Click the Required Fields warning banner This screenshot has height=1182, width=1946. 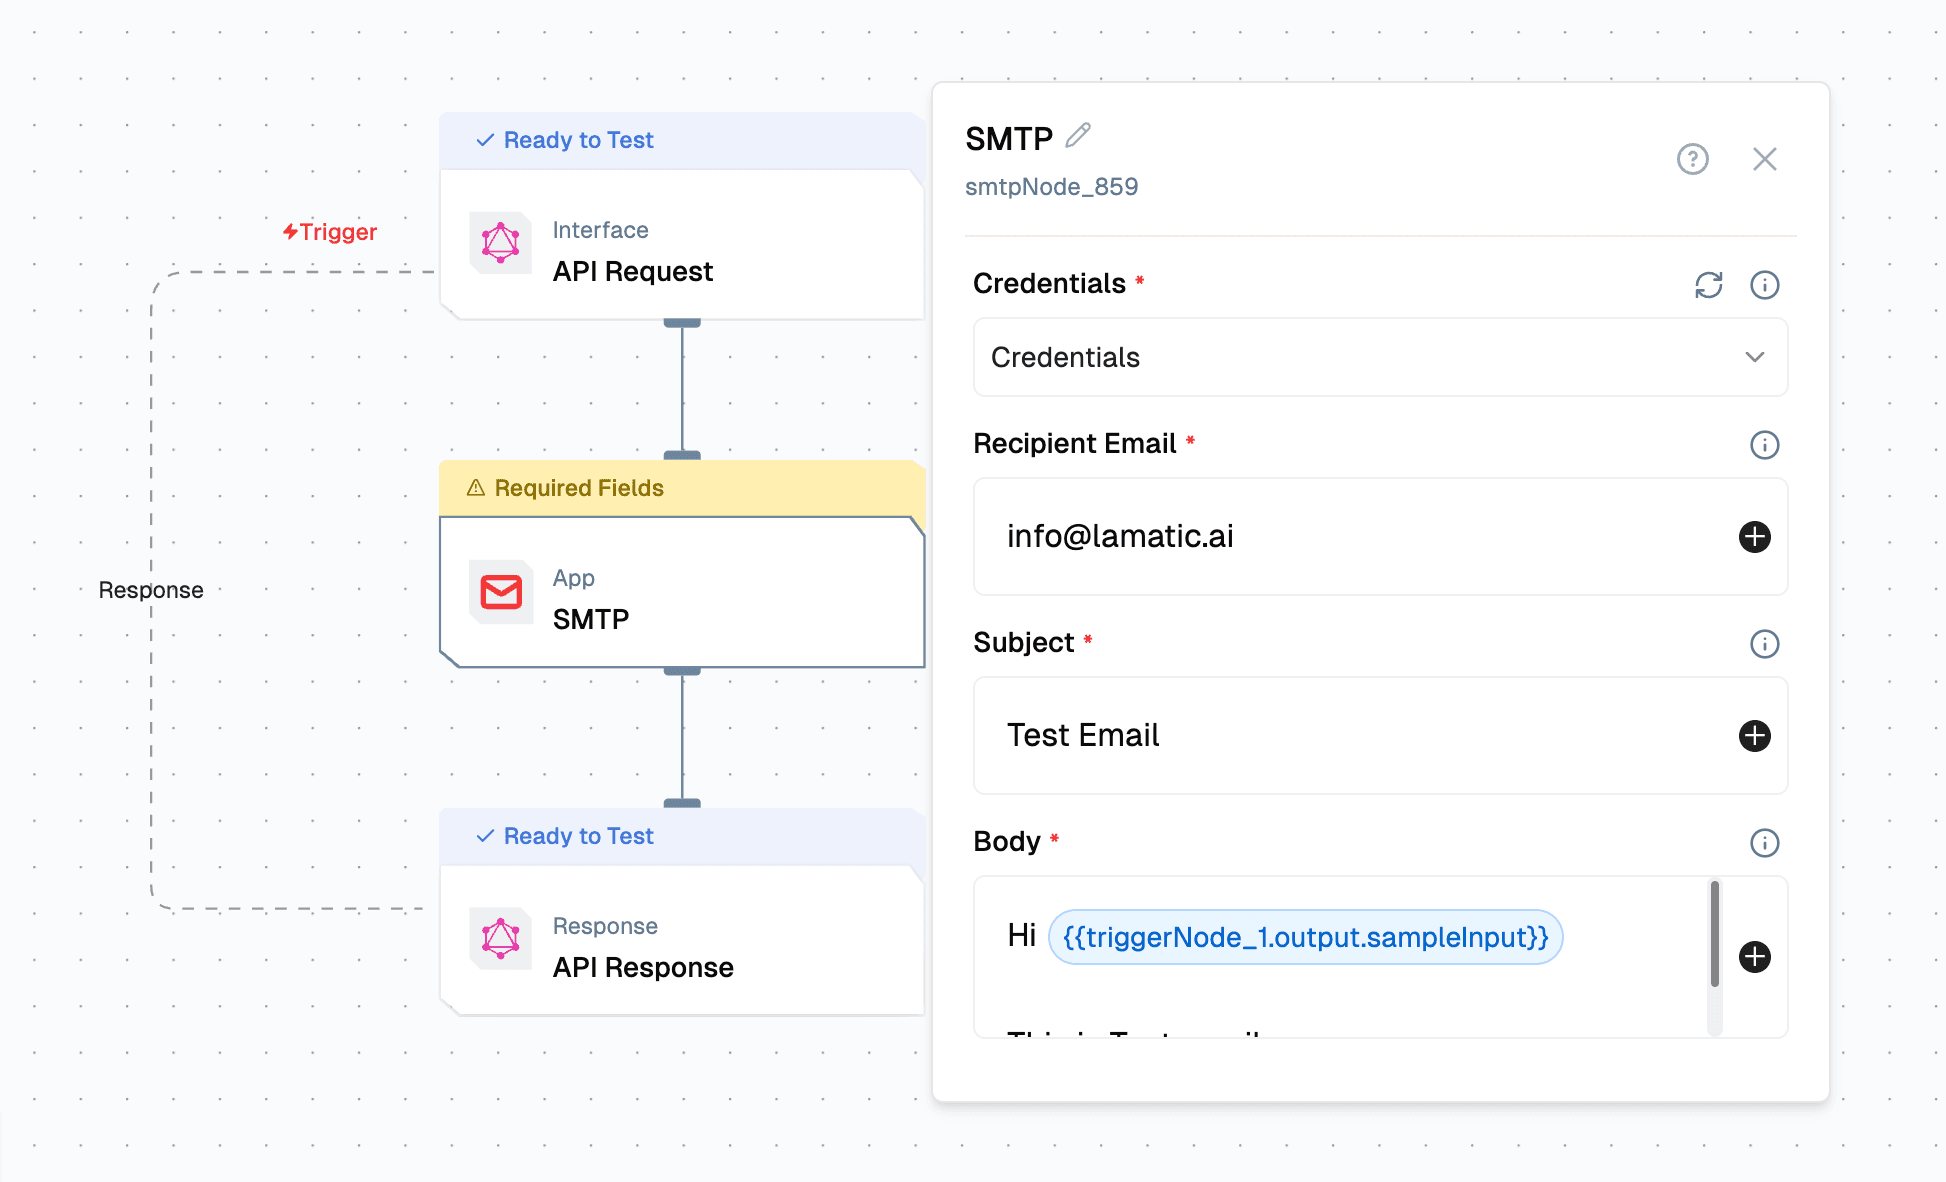pos(566,488)
